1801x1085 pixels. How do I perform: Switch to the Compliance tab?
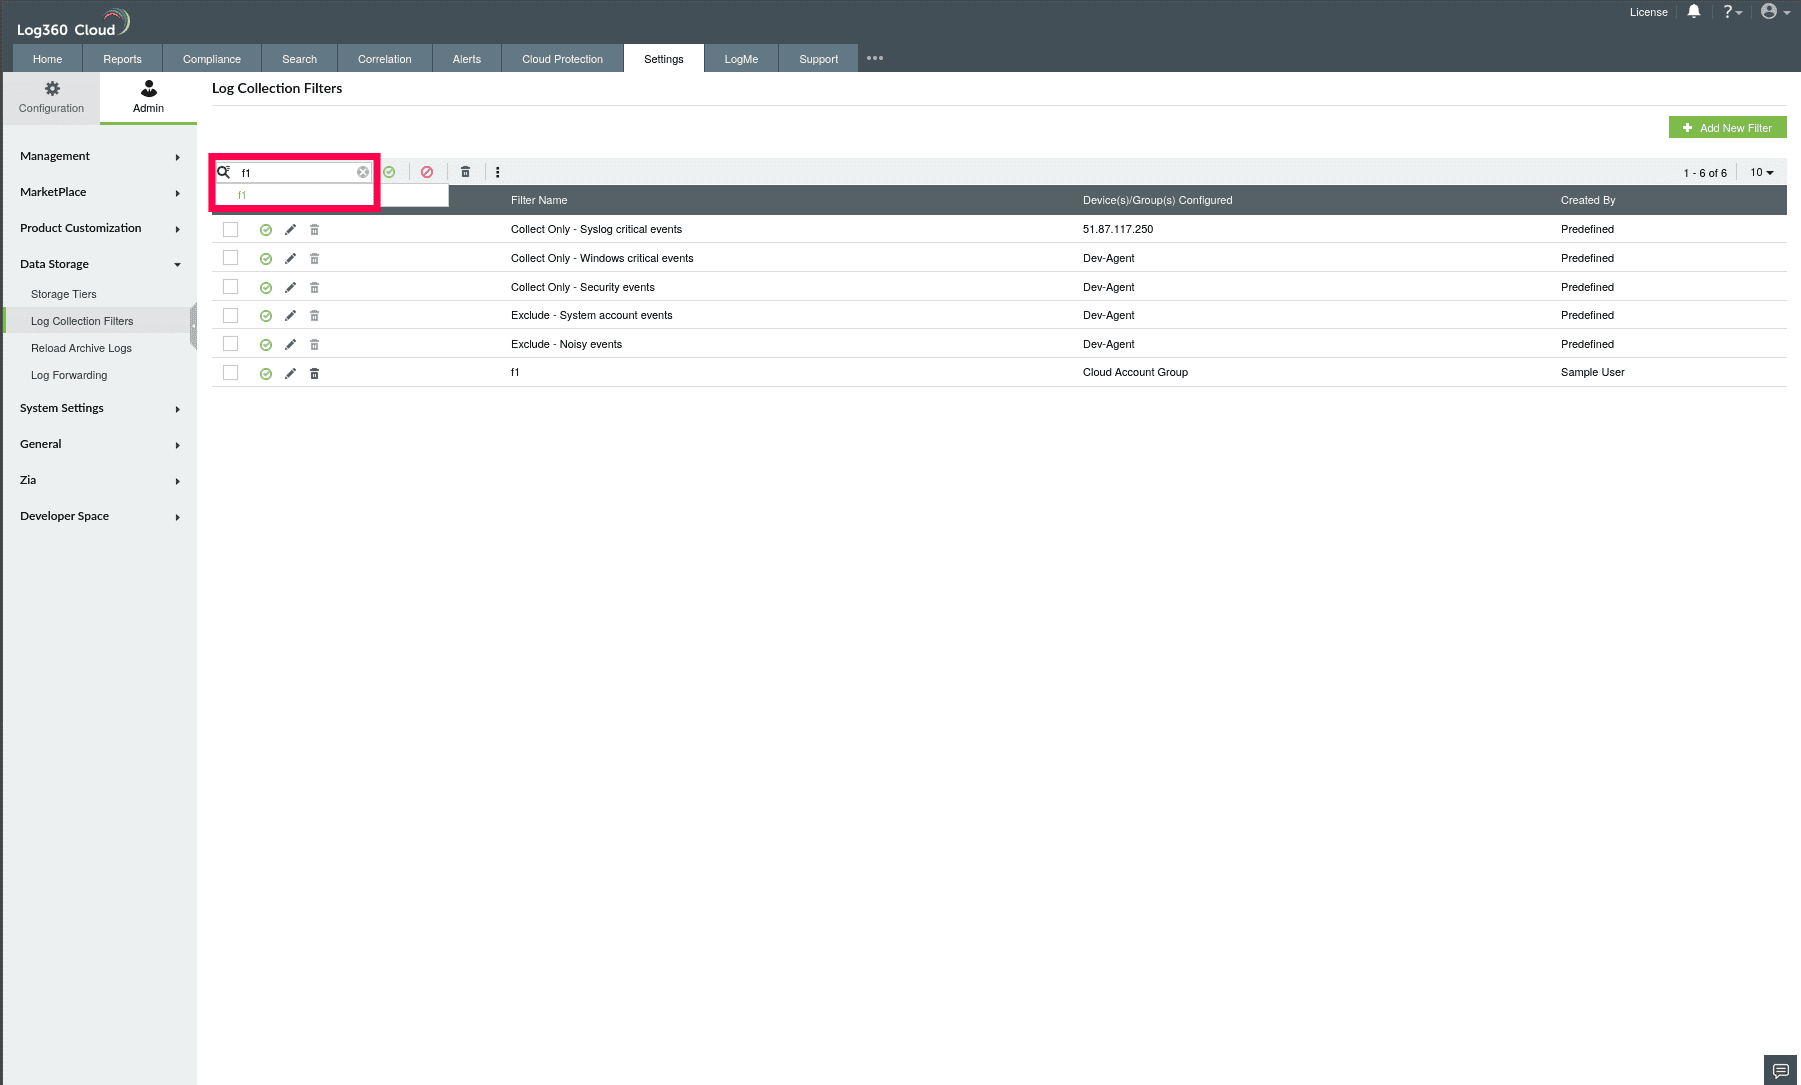[x=211, y=58]
